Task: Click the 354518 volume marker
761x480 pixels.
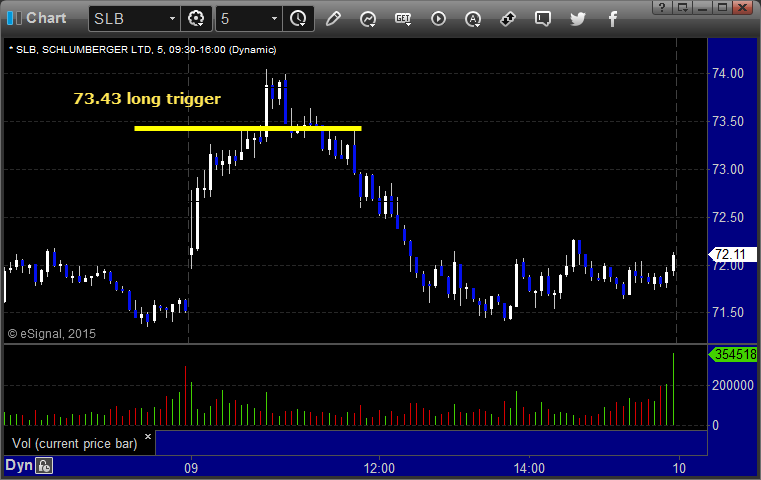Action: 733,354
